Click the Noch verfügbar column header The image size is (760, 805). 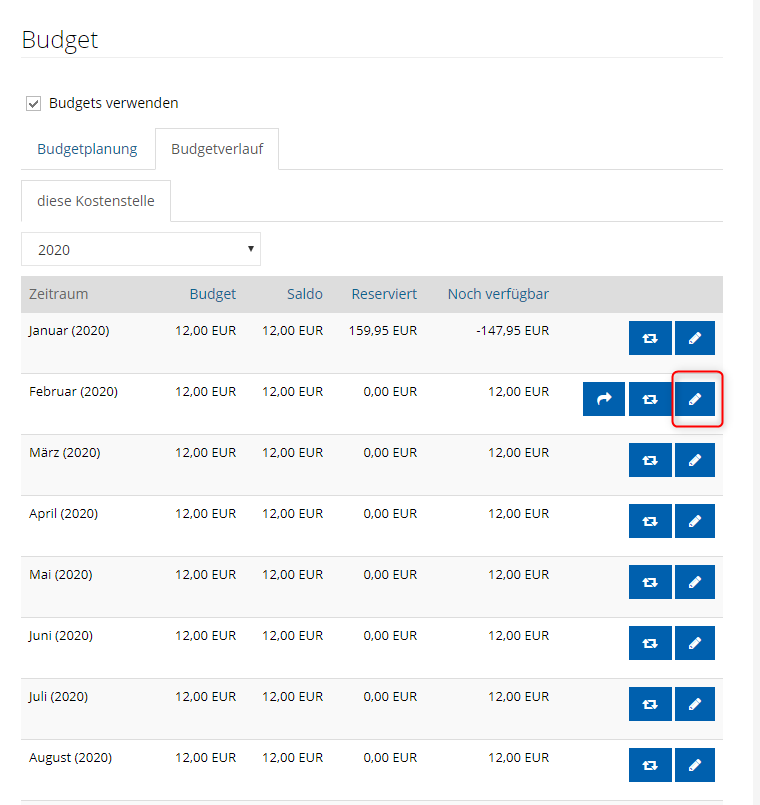[498, 294]
